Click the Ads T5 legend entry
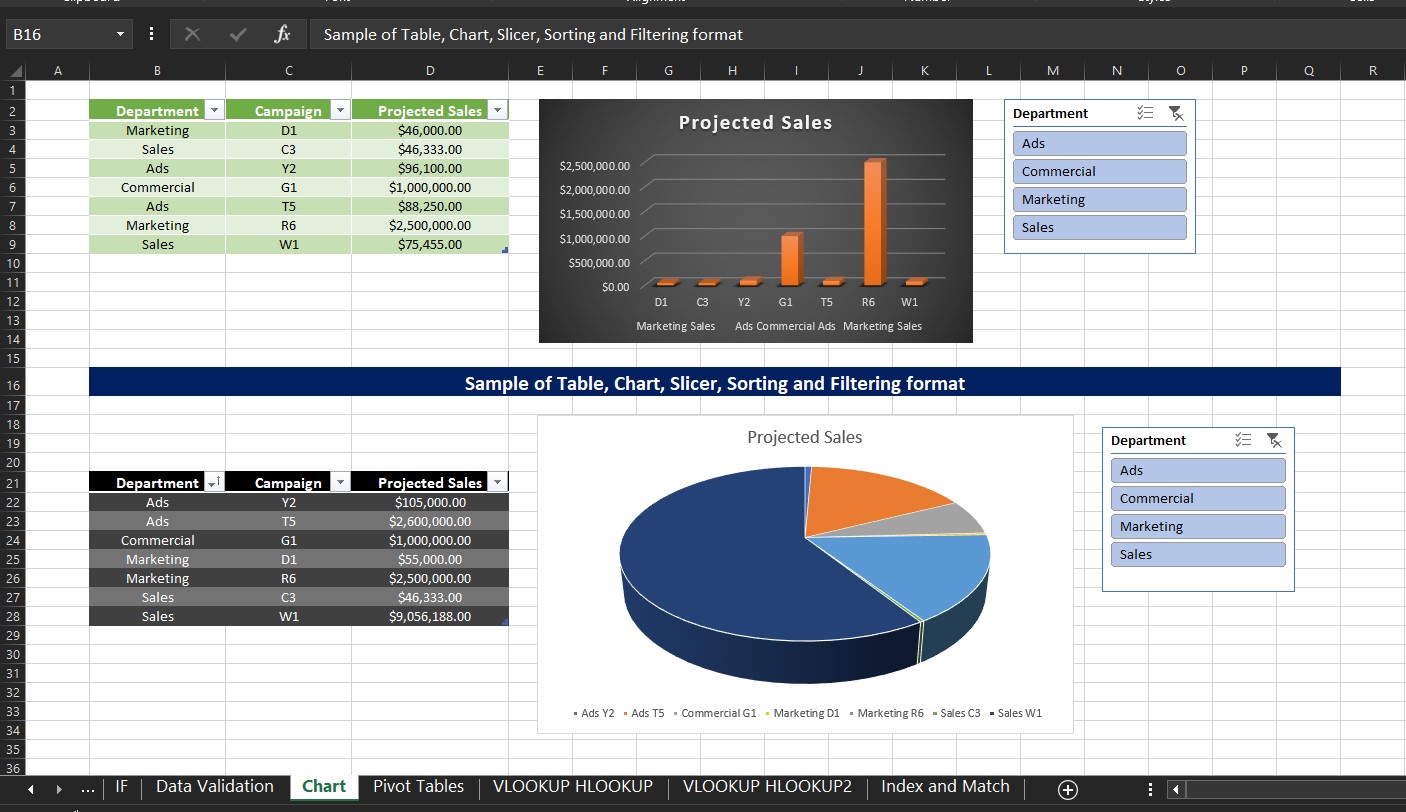The width and height of the screenshot is (1406, 812). pos(645,713)
